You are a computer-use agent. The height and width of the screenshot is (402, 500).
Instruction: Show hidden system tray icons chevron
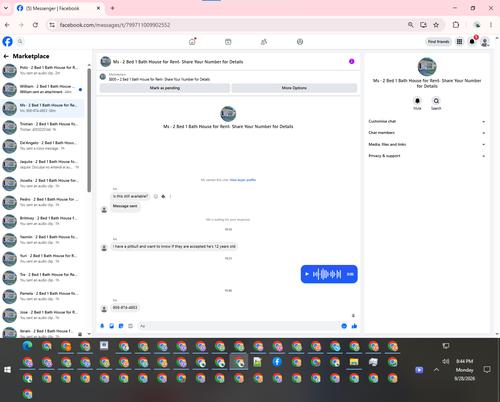(436, 370)
